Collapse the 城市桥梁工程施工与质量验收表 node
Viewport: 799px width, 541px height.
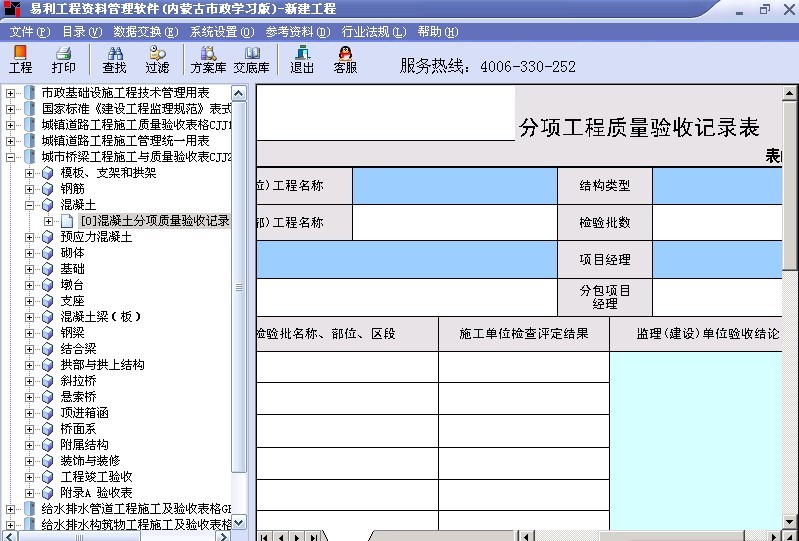pos(11,157)
